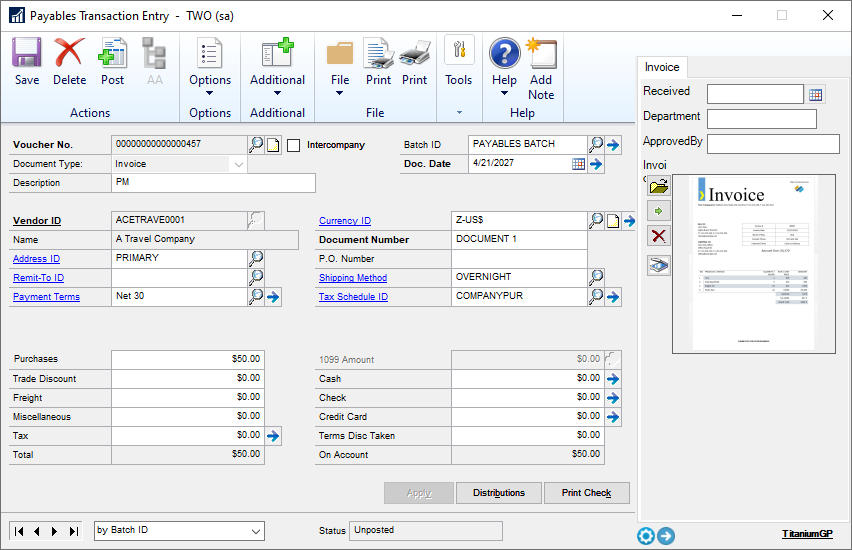Screen dimensions: 852x550
Task: Click the Purchases amount field
Action: tap(188, 359)
